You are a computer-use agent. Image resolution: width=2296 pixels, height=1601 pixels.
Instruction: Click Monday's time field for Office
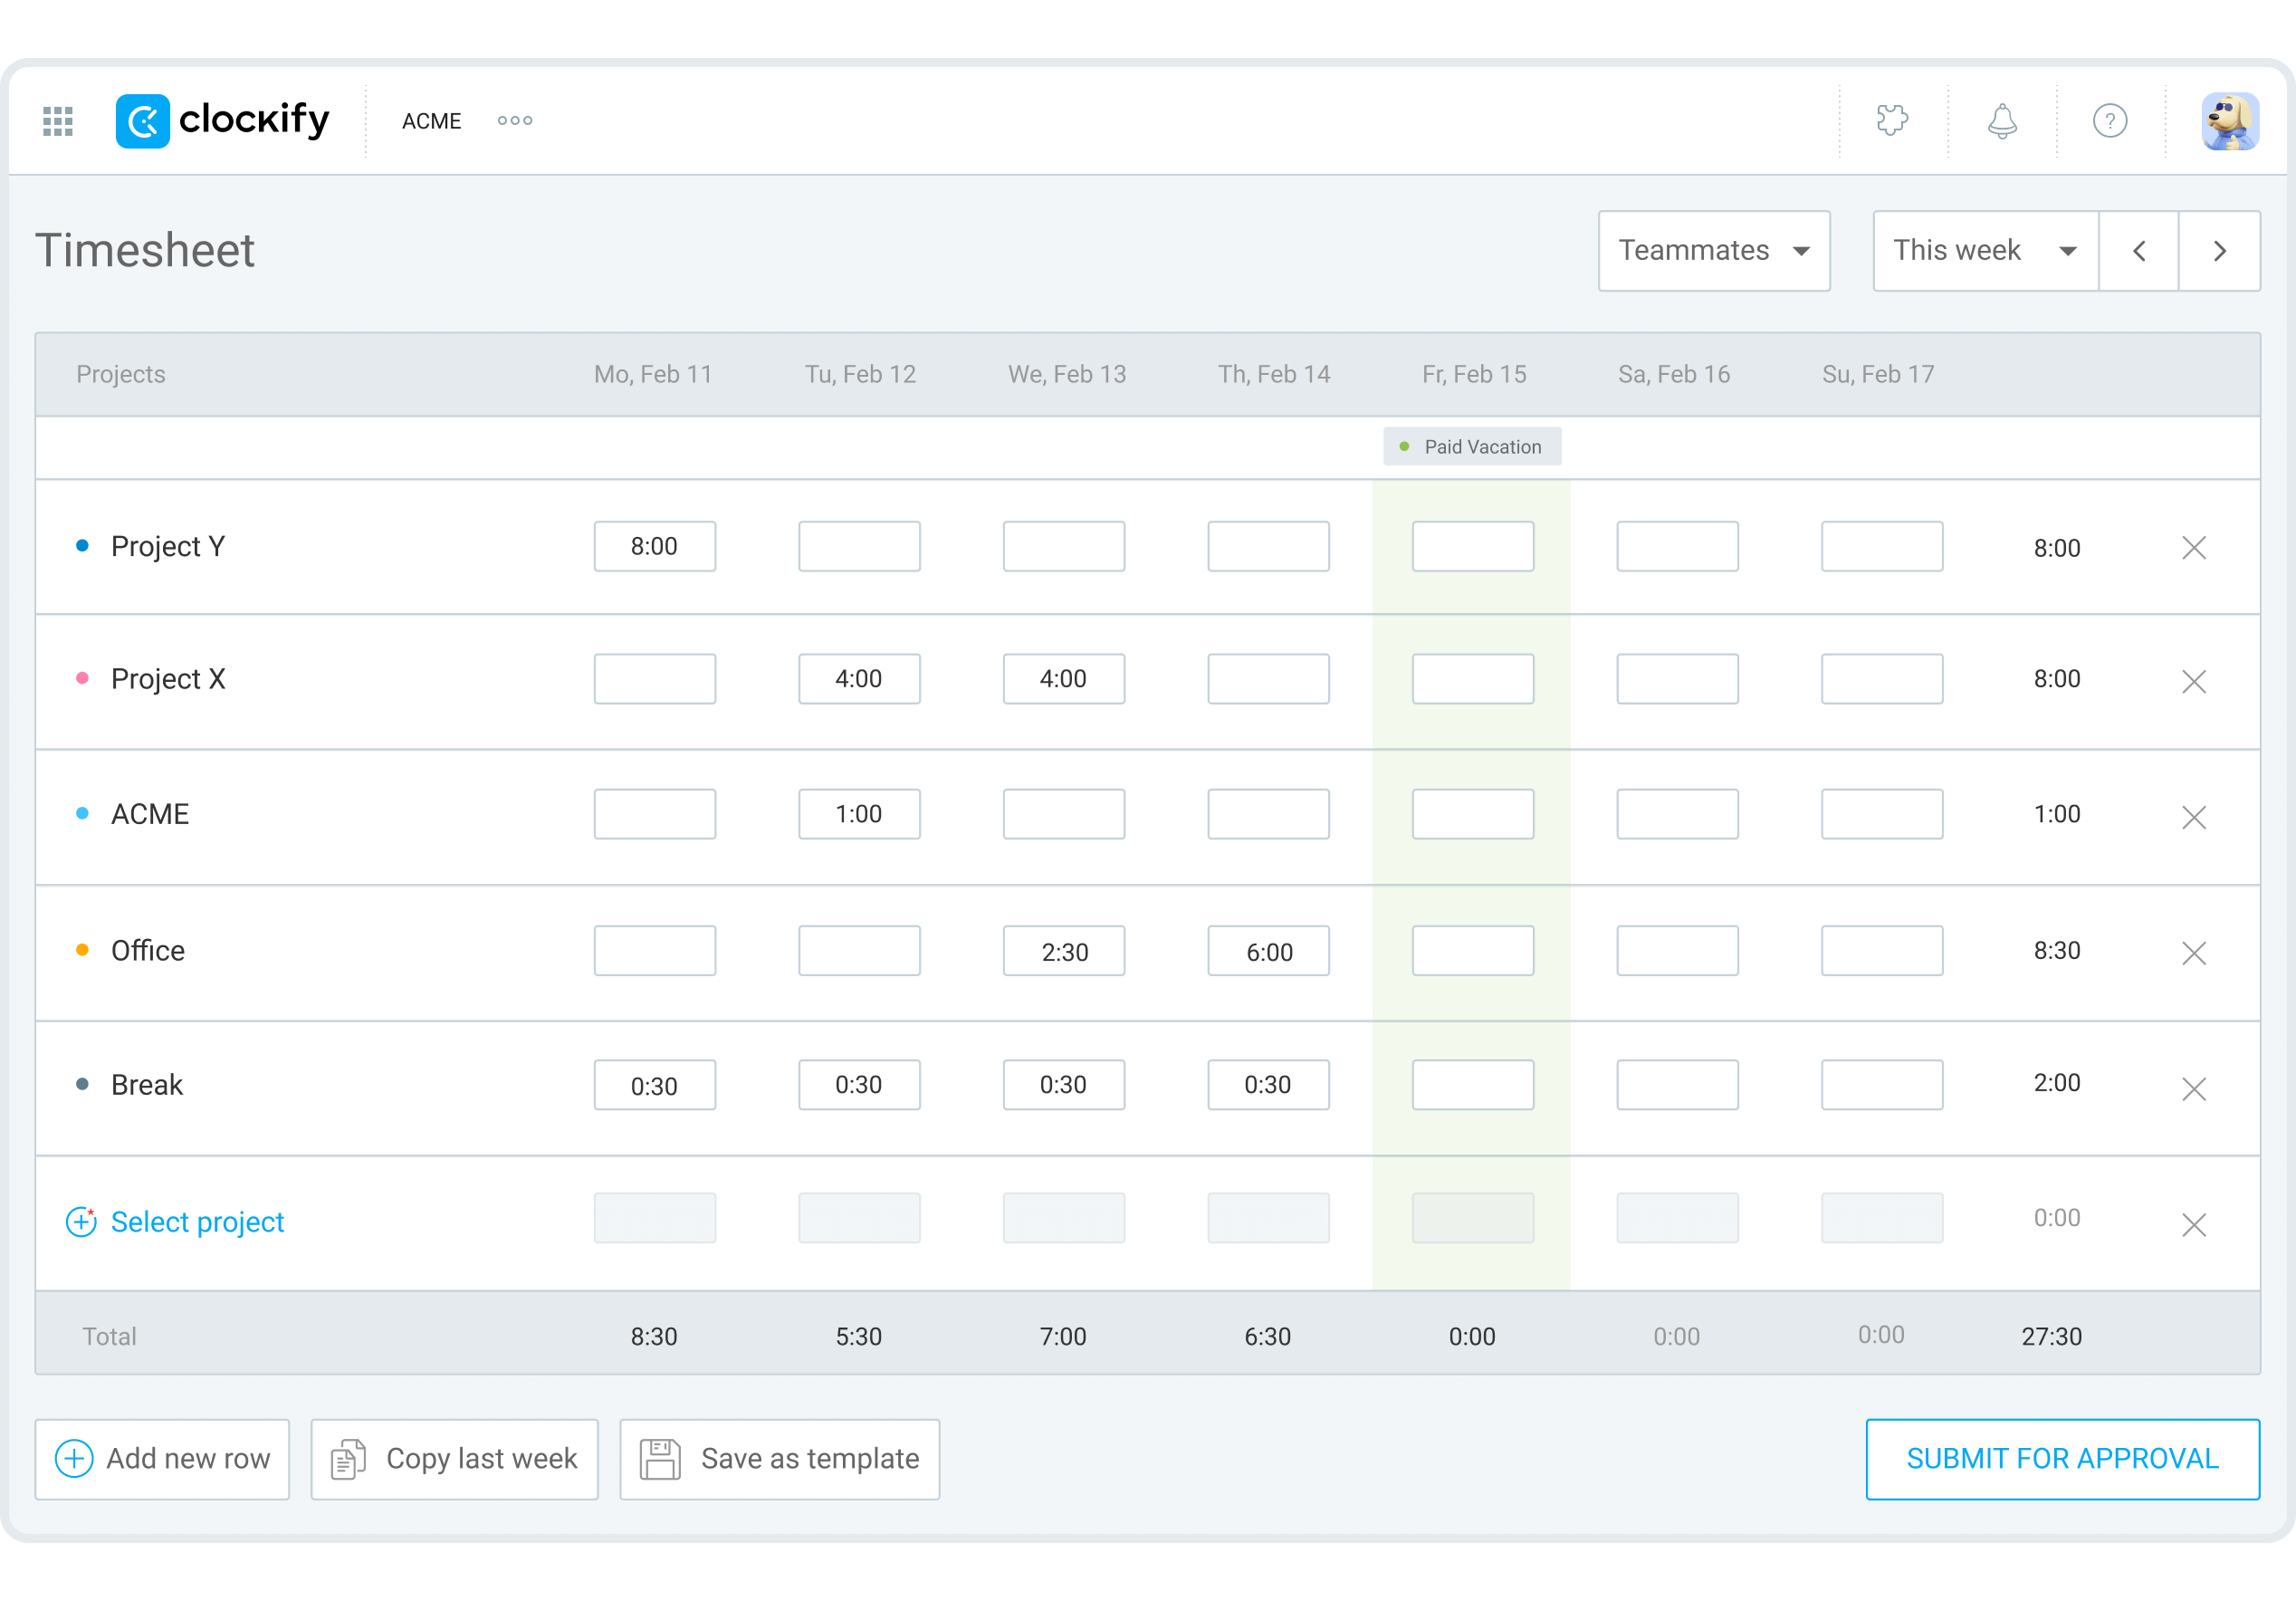pos(655,950)
